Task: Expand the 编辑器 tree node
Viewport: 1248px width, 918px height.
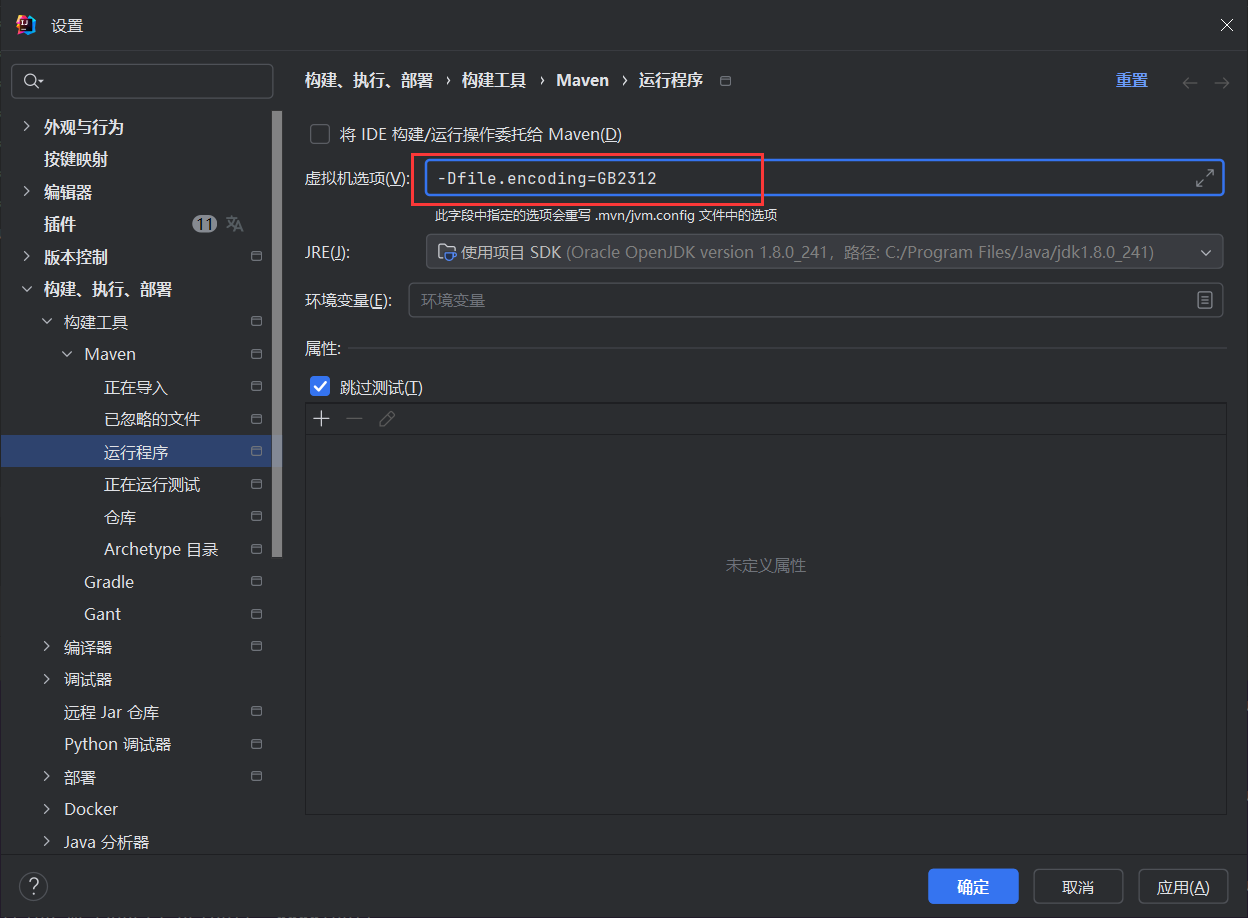Action: (x=26, y=192)
